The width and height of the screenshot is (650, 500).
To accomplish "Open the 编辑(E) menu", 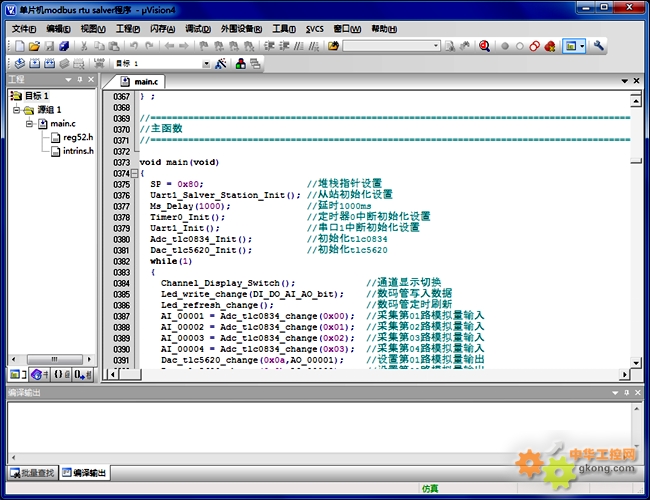I will (x=58, y=29).
